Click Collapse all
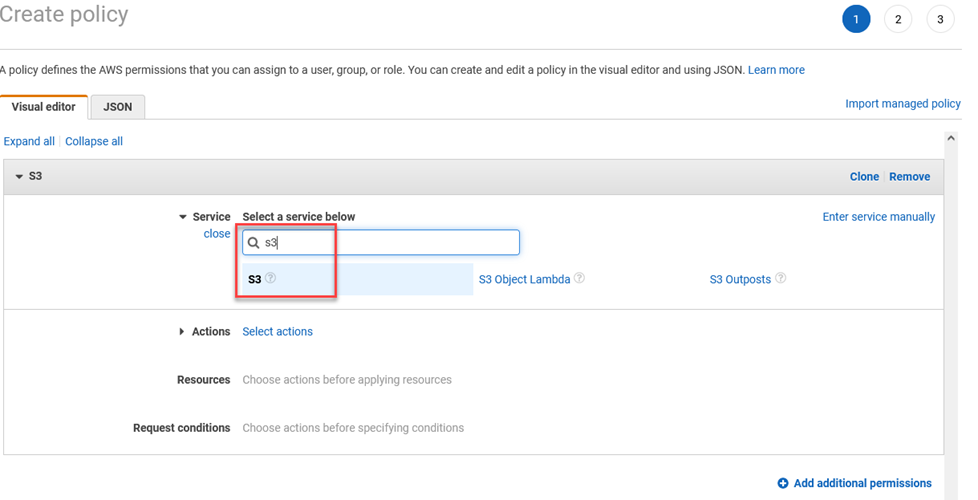The width and height of the screenshot is (978, 500). (x=94, y=142)
